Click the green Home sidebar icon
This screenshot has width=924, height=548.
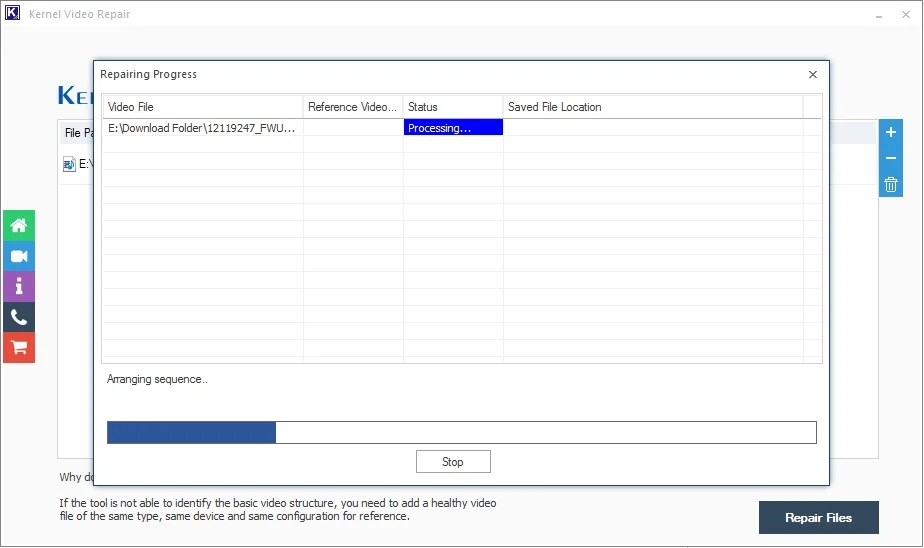pos(19,226)
